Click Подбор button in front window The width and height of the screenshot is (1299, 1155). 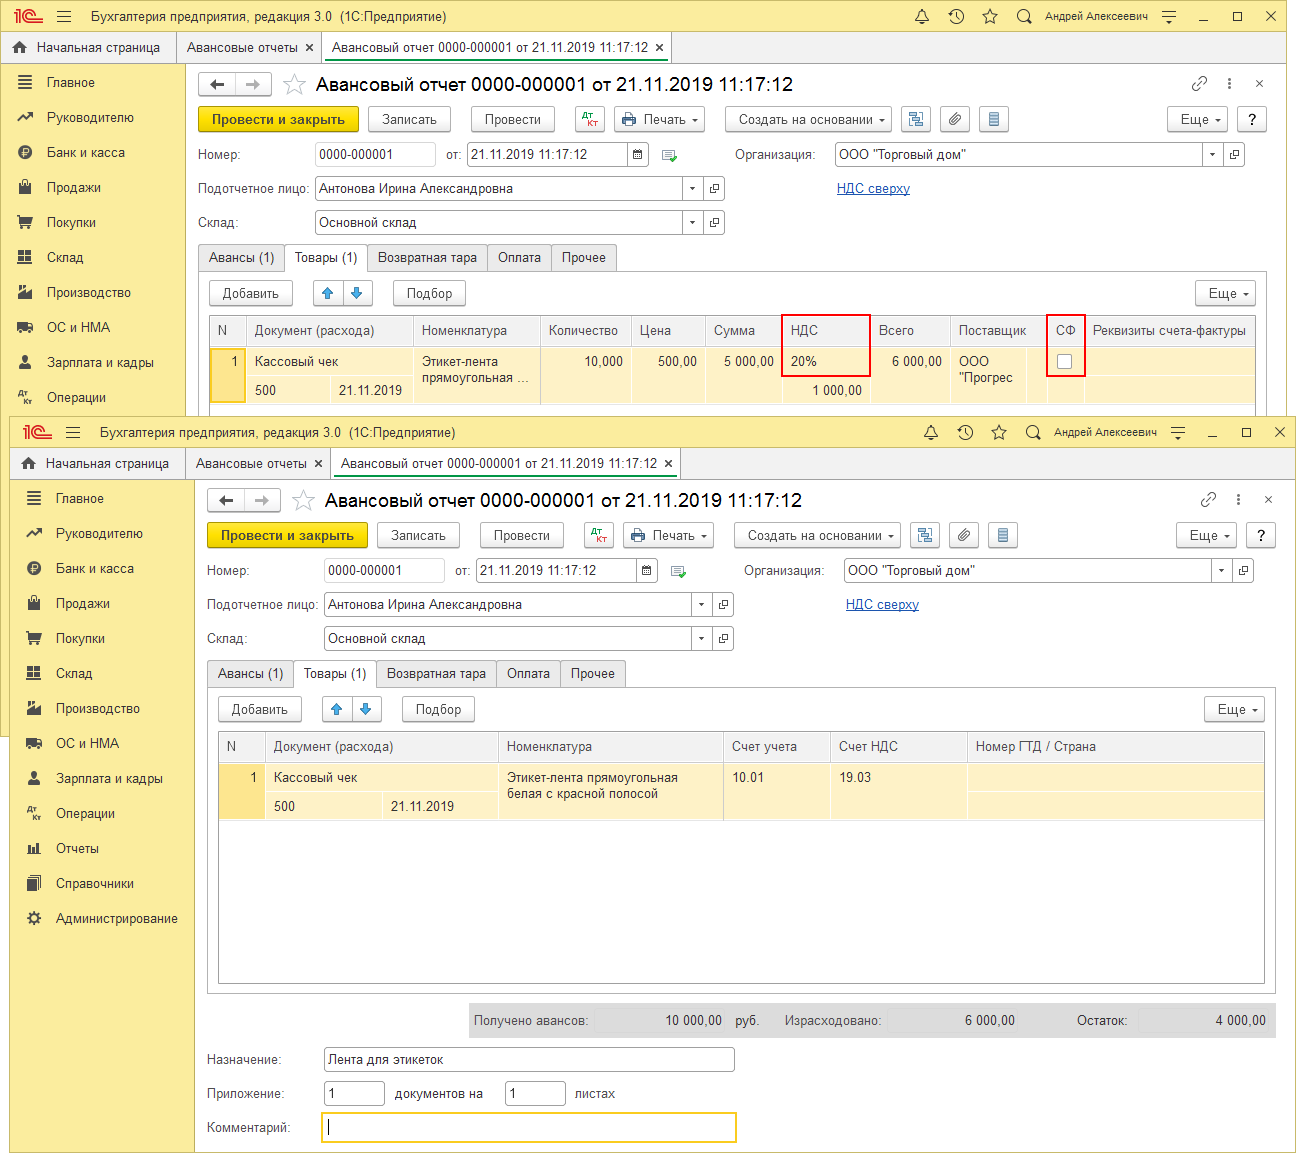(x=438, y=709)
